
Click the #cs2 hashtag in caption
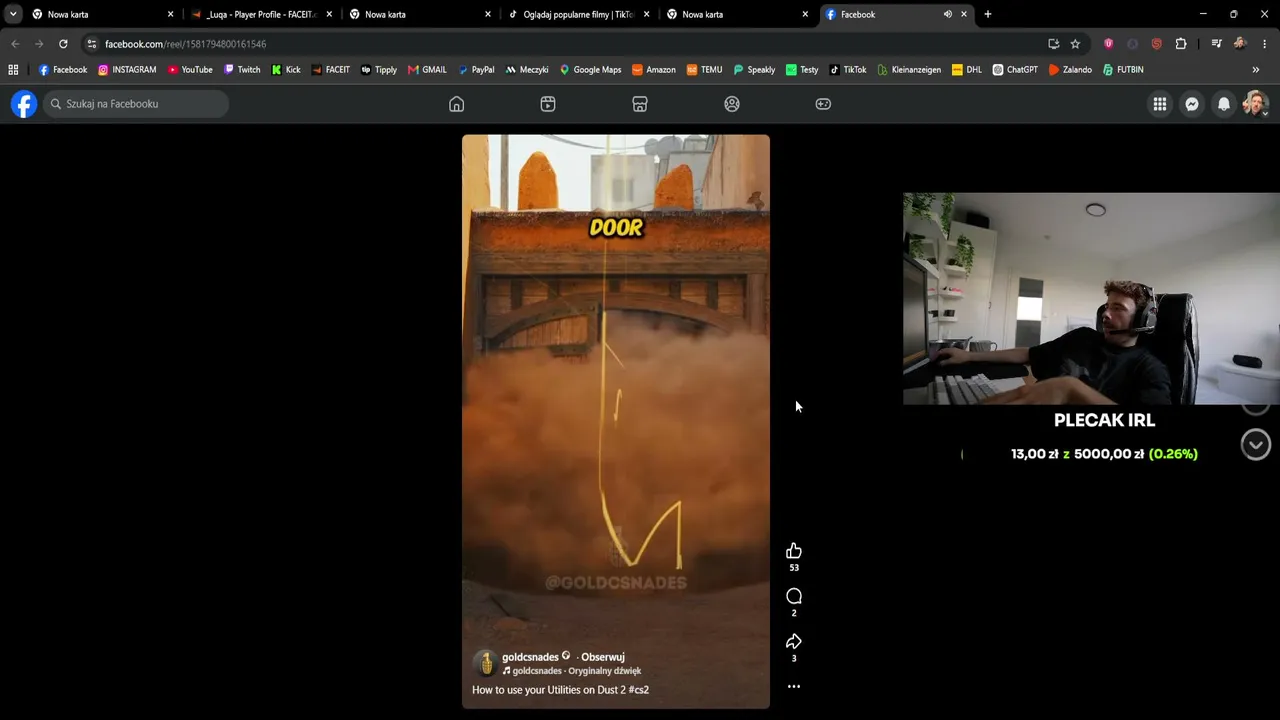637,690
